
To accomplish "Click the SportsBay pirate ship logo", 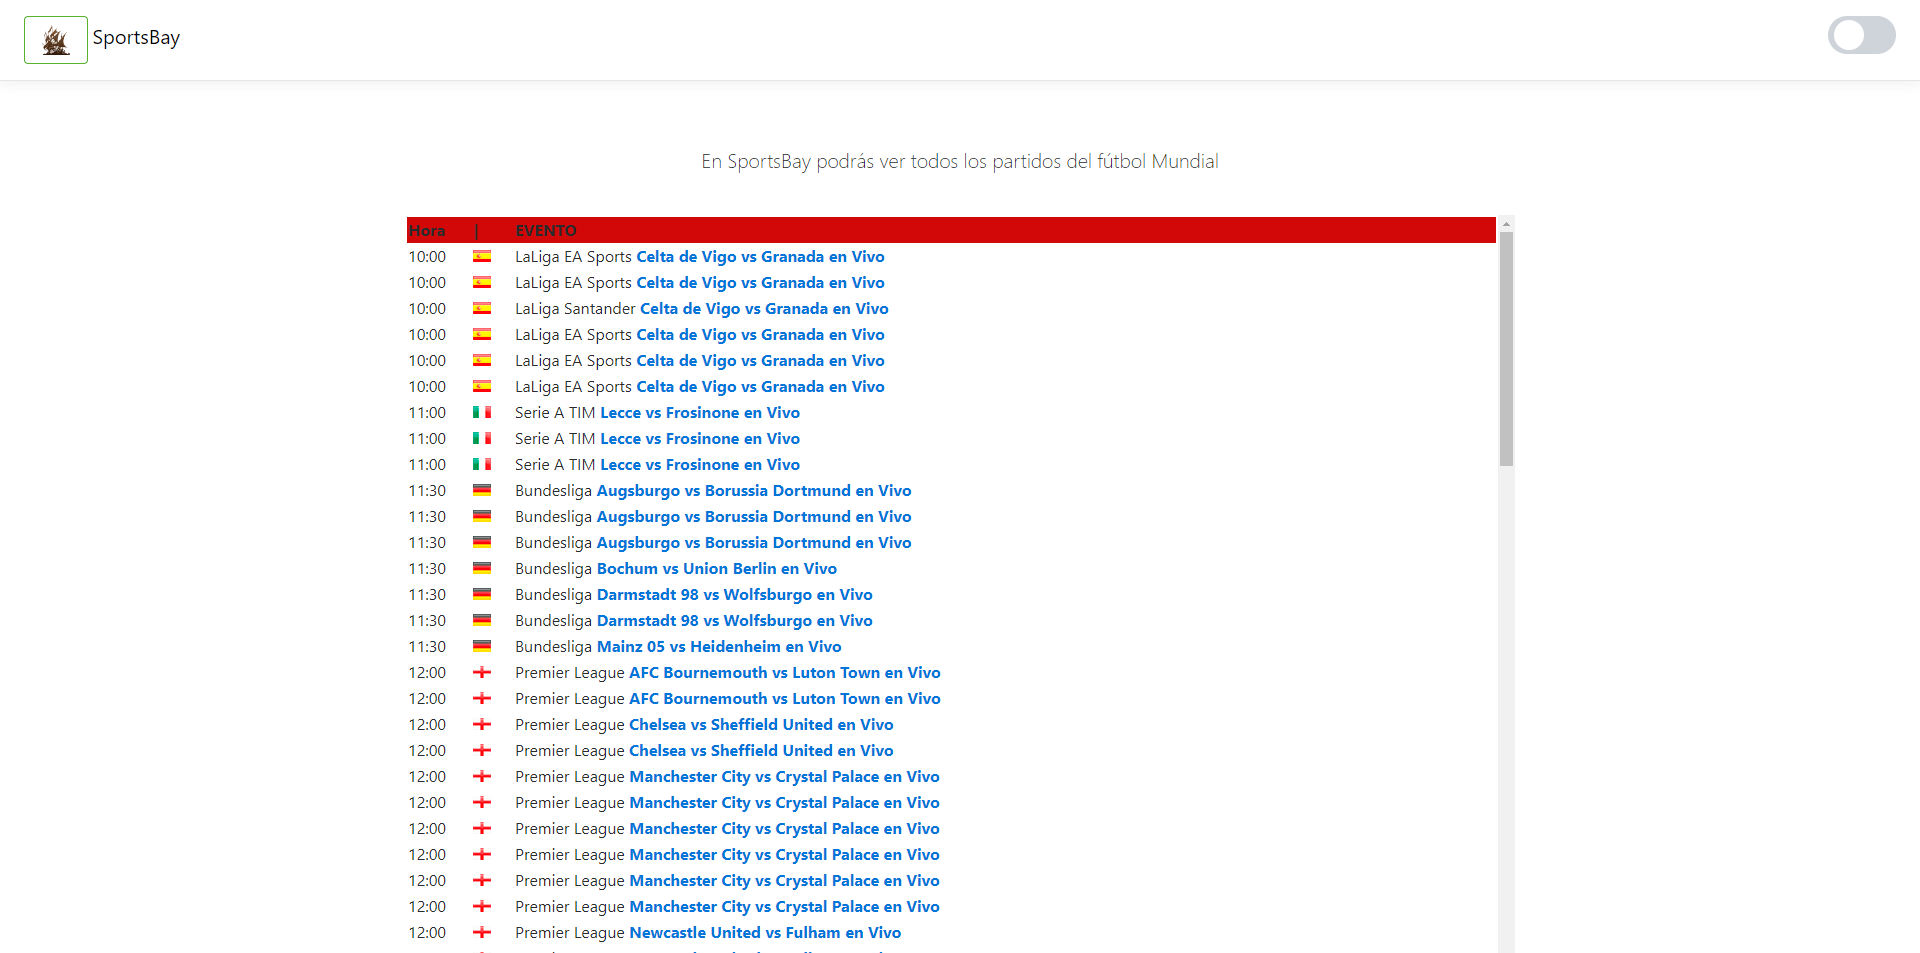I will pos(56,40).
